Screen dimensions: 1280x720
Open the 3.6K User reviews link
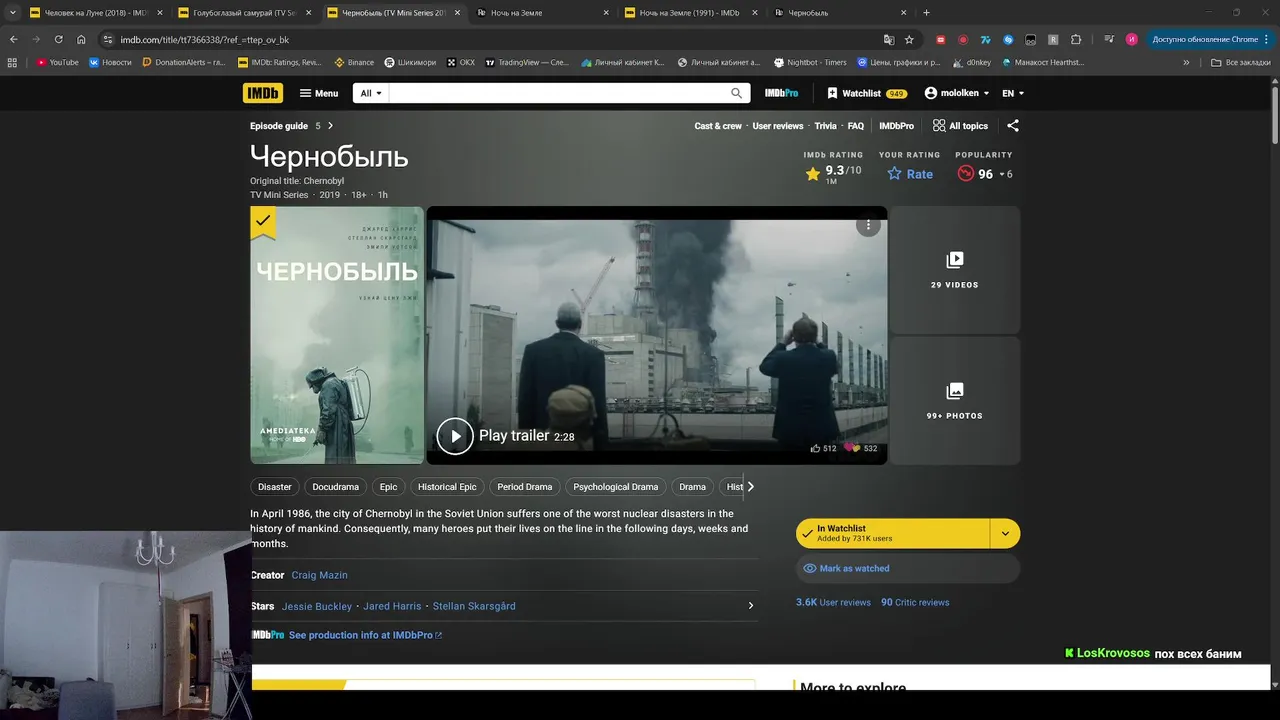pos(833,602)
